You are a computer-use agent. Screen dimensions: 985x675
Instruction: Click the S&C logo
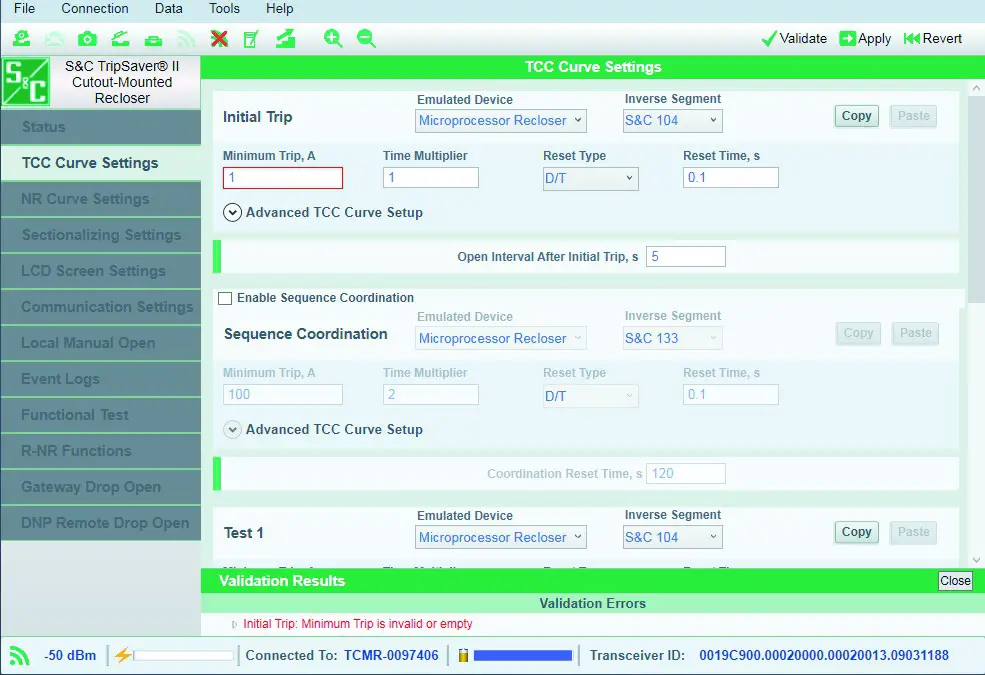26,82
